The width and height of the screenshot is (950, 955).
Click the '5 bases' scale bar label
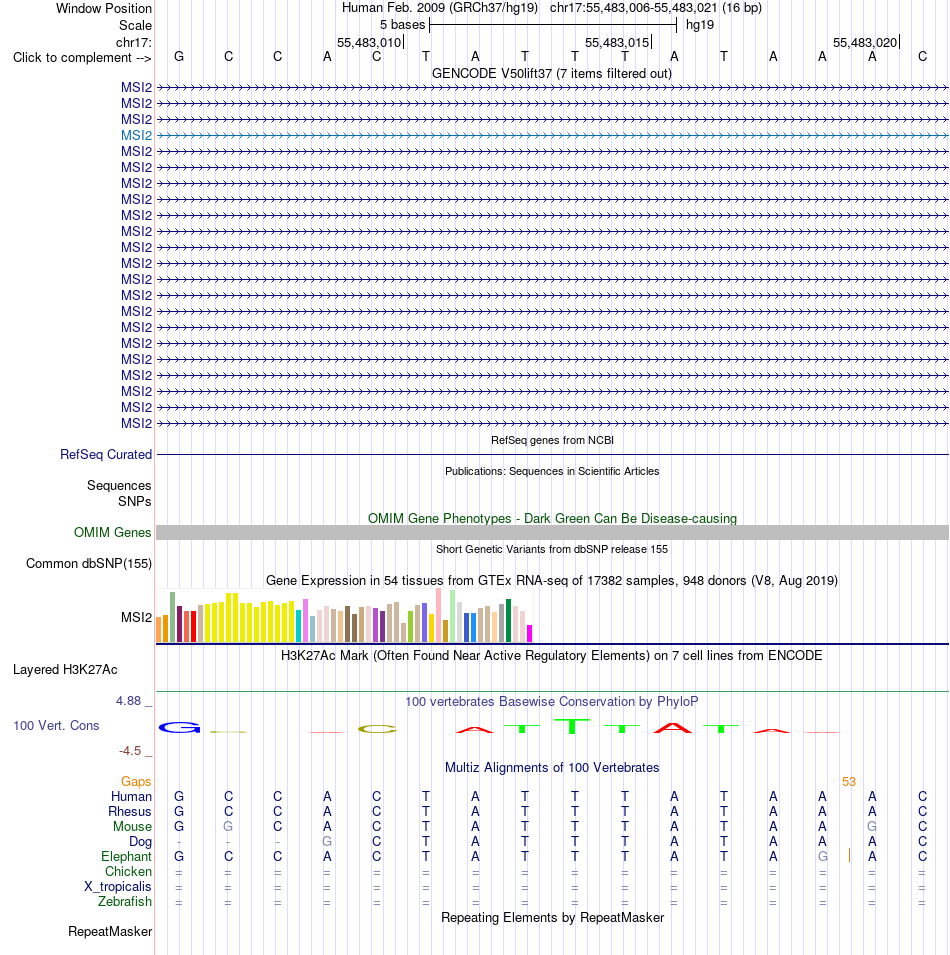point(402,25)
